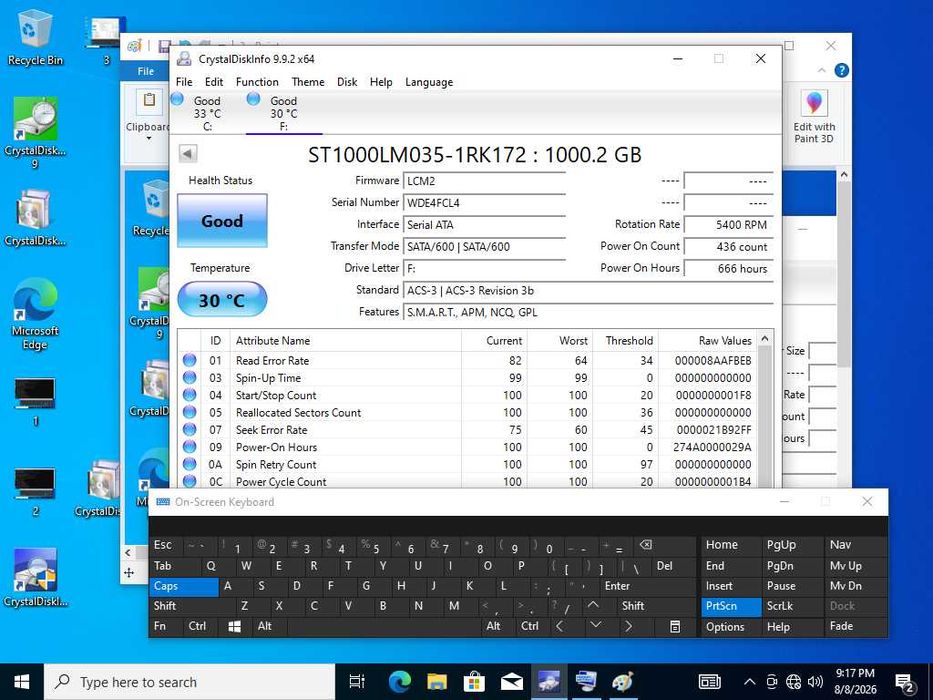Open the File menu in CrystalDiskInfo
The height and width of the screenshot is (700, 933).
click(x=184, y=82)
